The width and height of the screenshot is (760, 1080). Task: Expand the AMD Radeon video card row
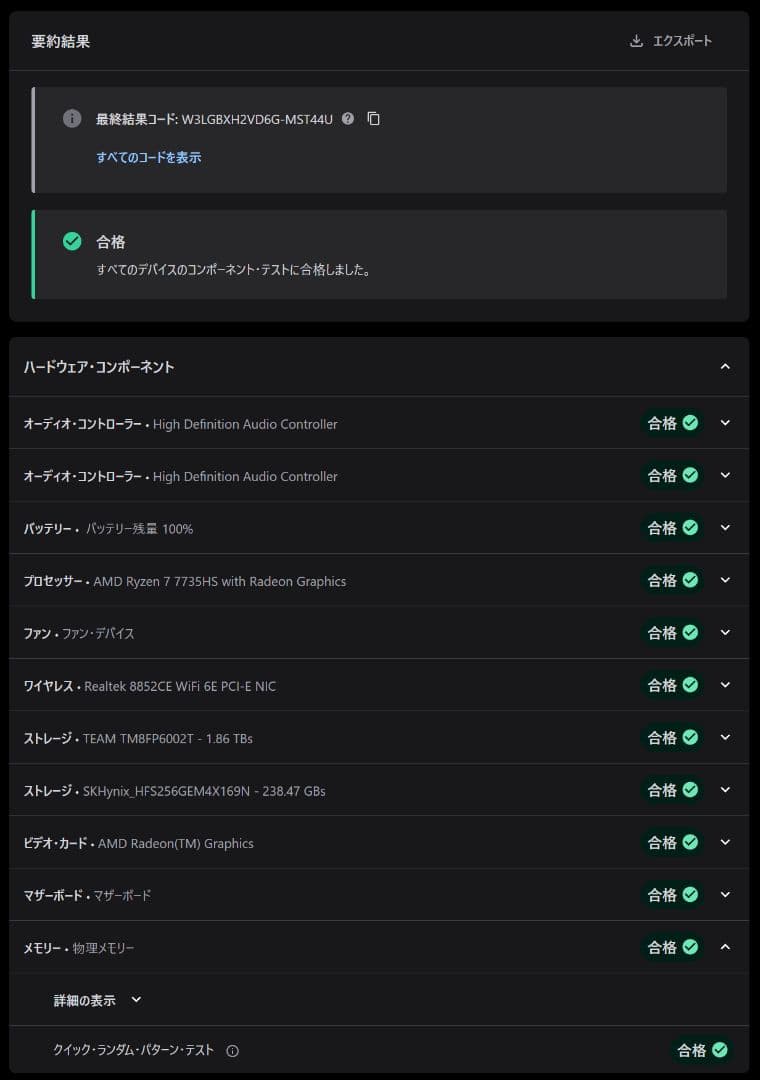coord(725,842)
